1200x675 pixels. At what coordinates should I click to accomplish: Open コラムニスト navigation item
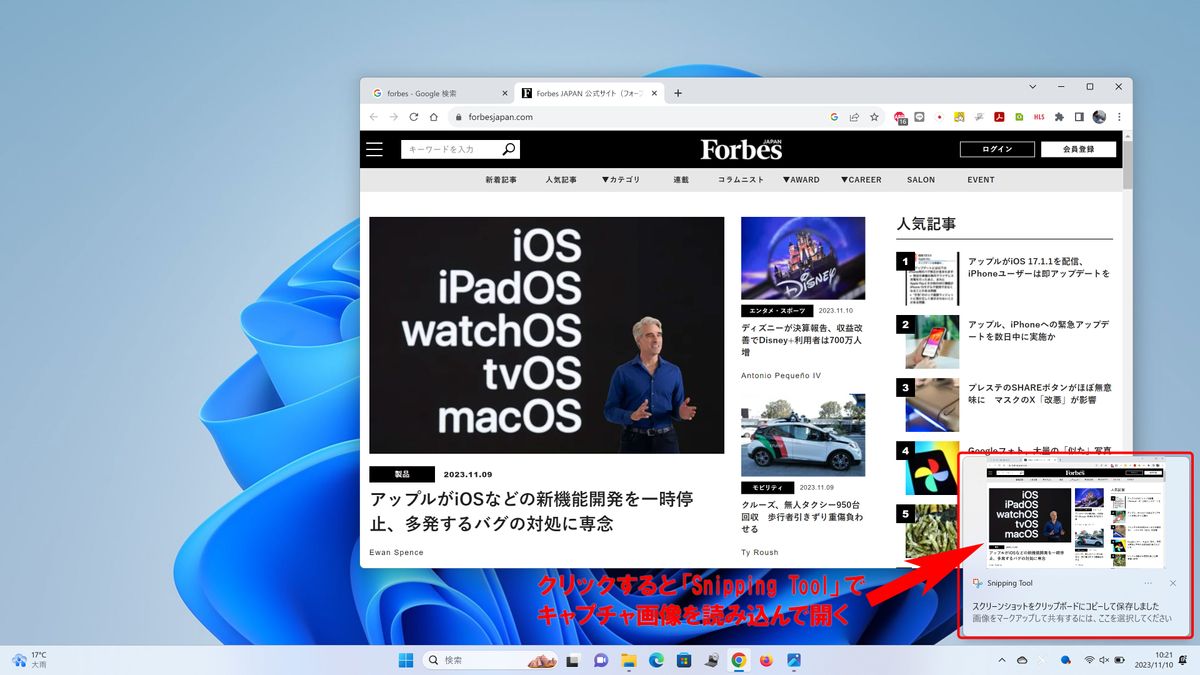741,180
